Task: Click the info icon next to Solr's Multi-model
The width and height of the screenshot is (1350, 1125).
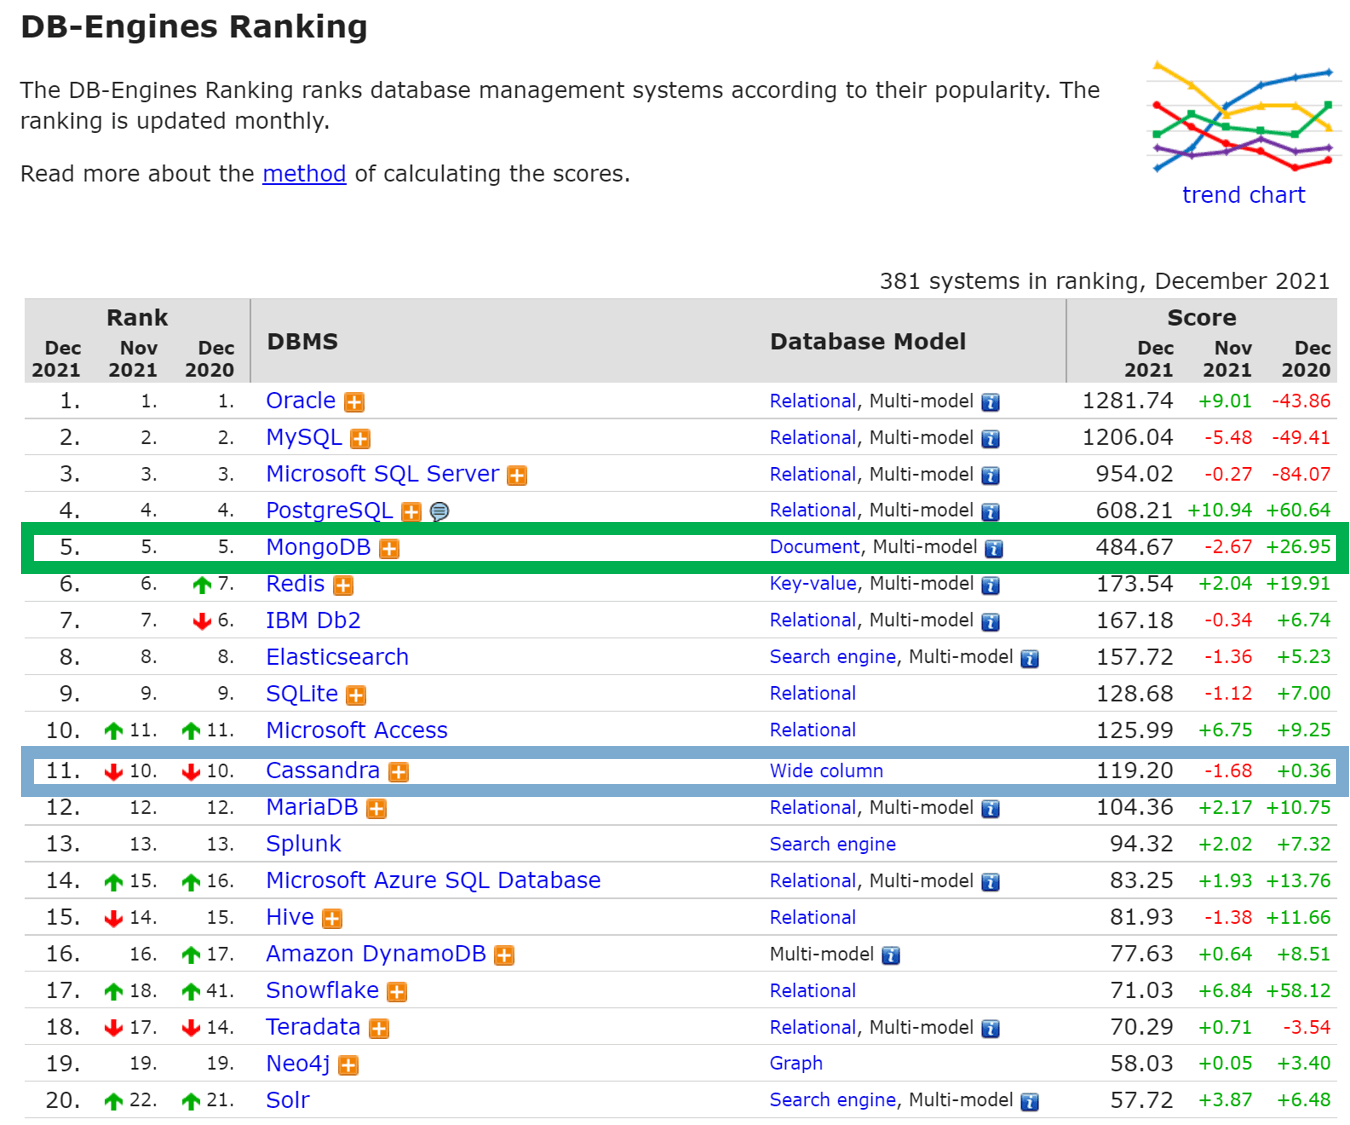Action: point(1029,1101)
